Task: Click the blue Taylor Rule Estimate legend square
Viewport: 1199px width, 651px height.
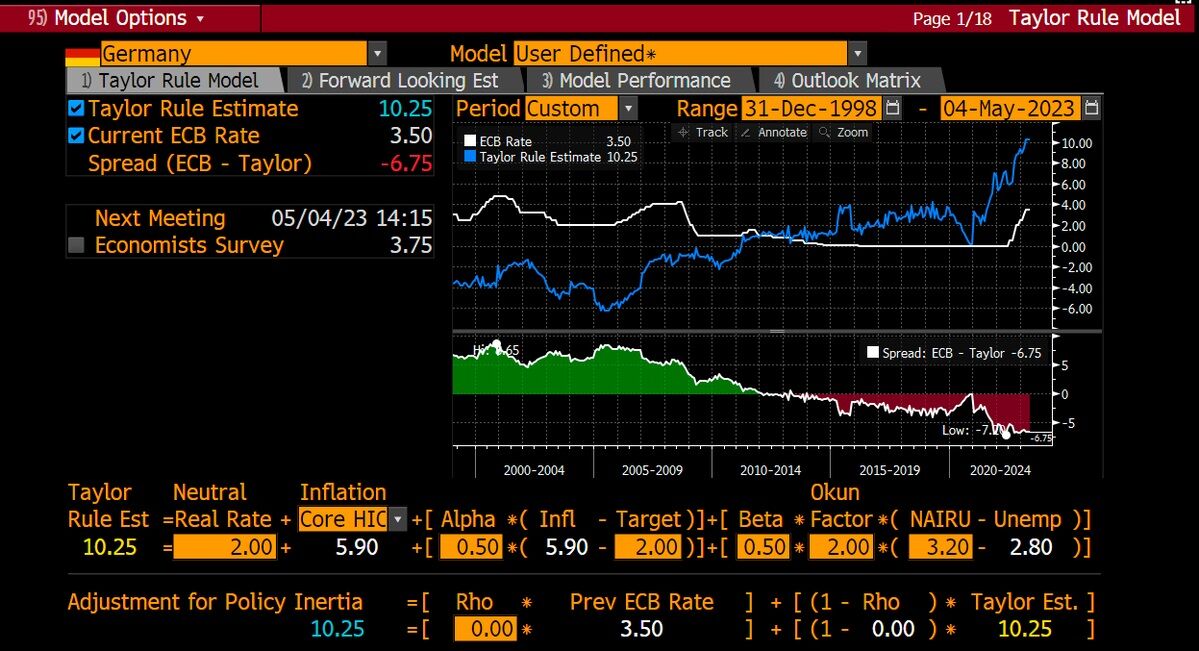Action: (x=470, y=157)
